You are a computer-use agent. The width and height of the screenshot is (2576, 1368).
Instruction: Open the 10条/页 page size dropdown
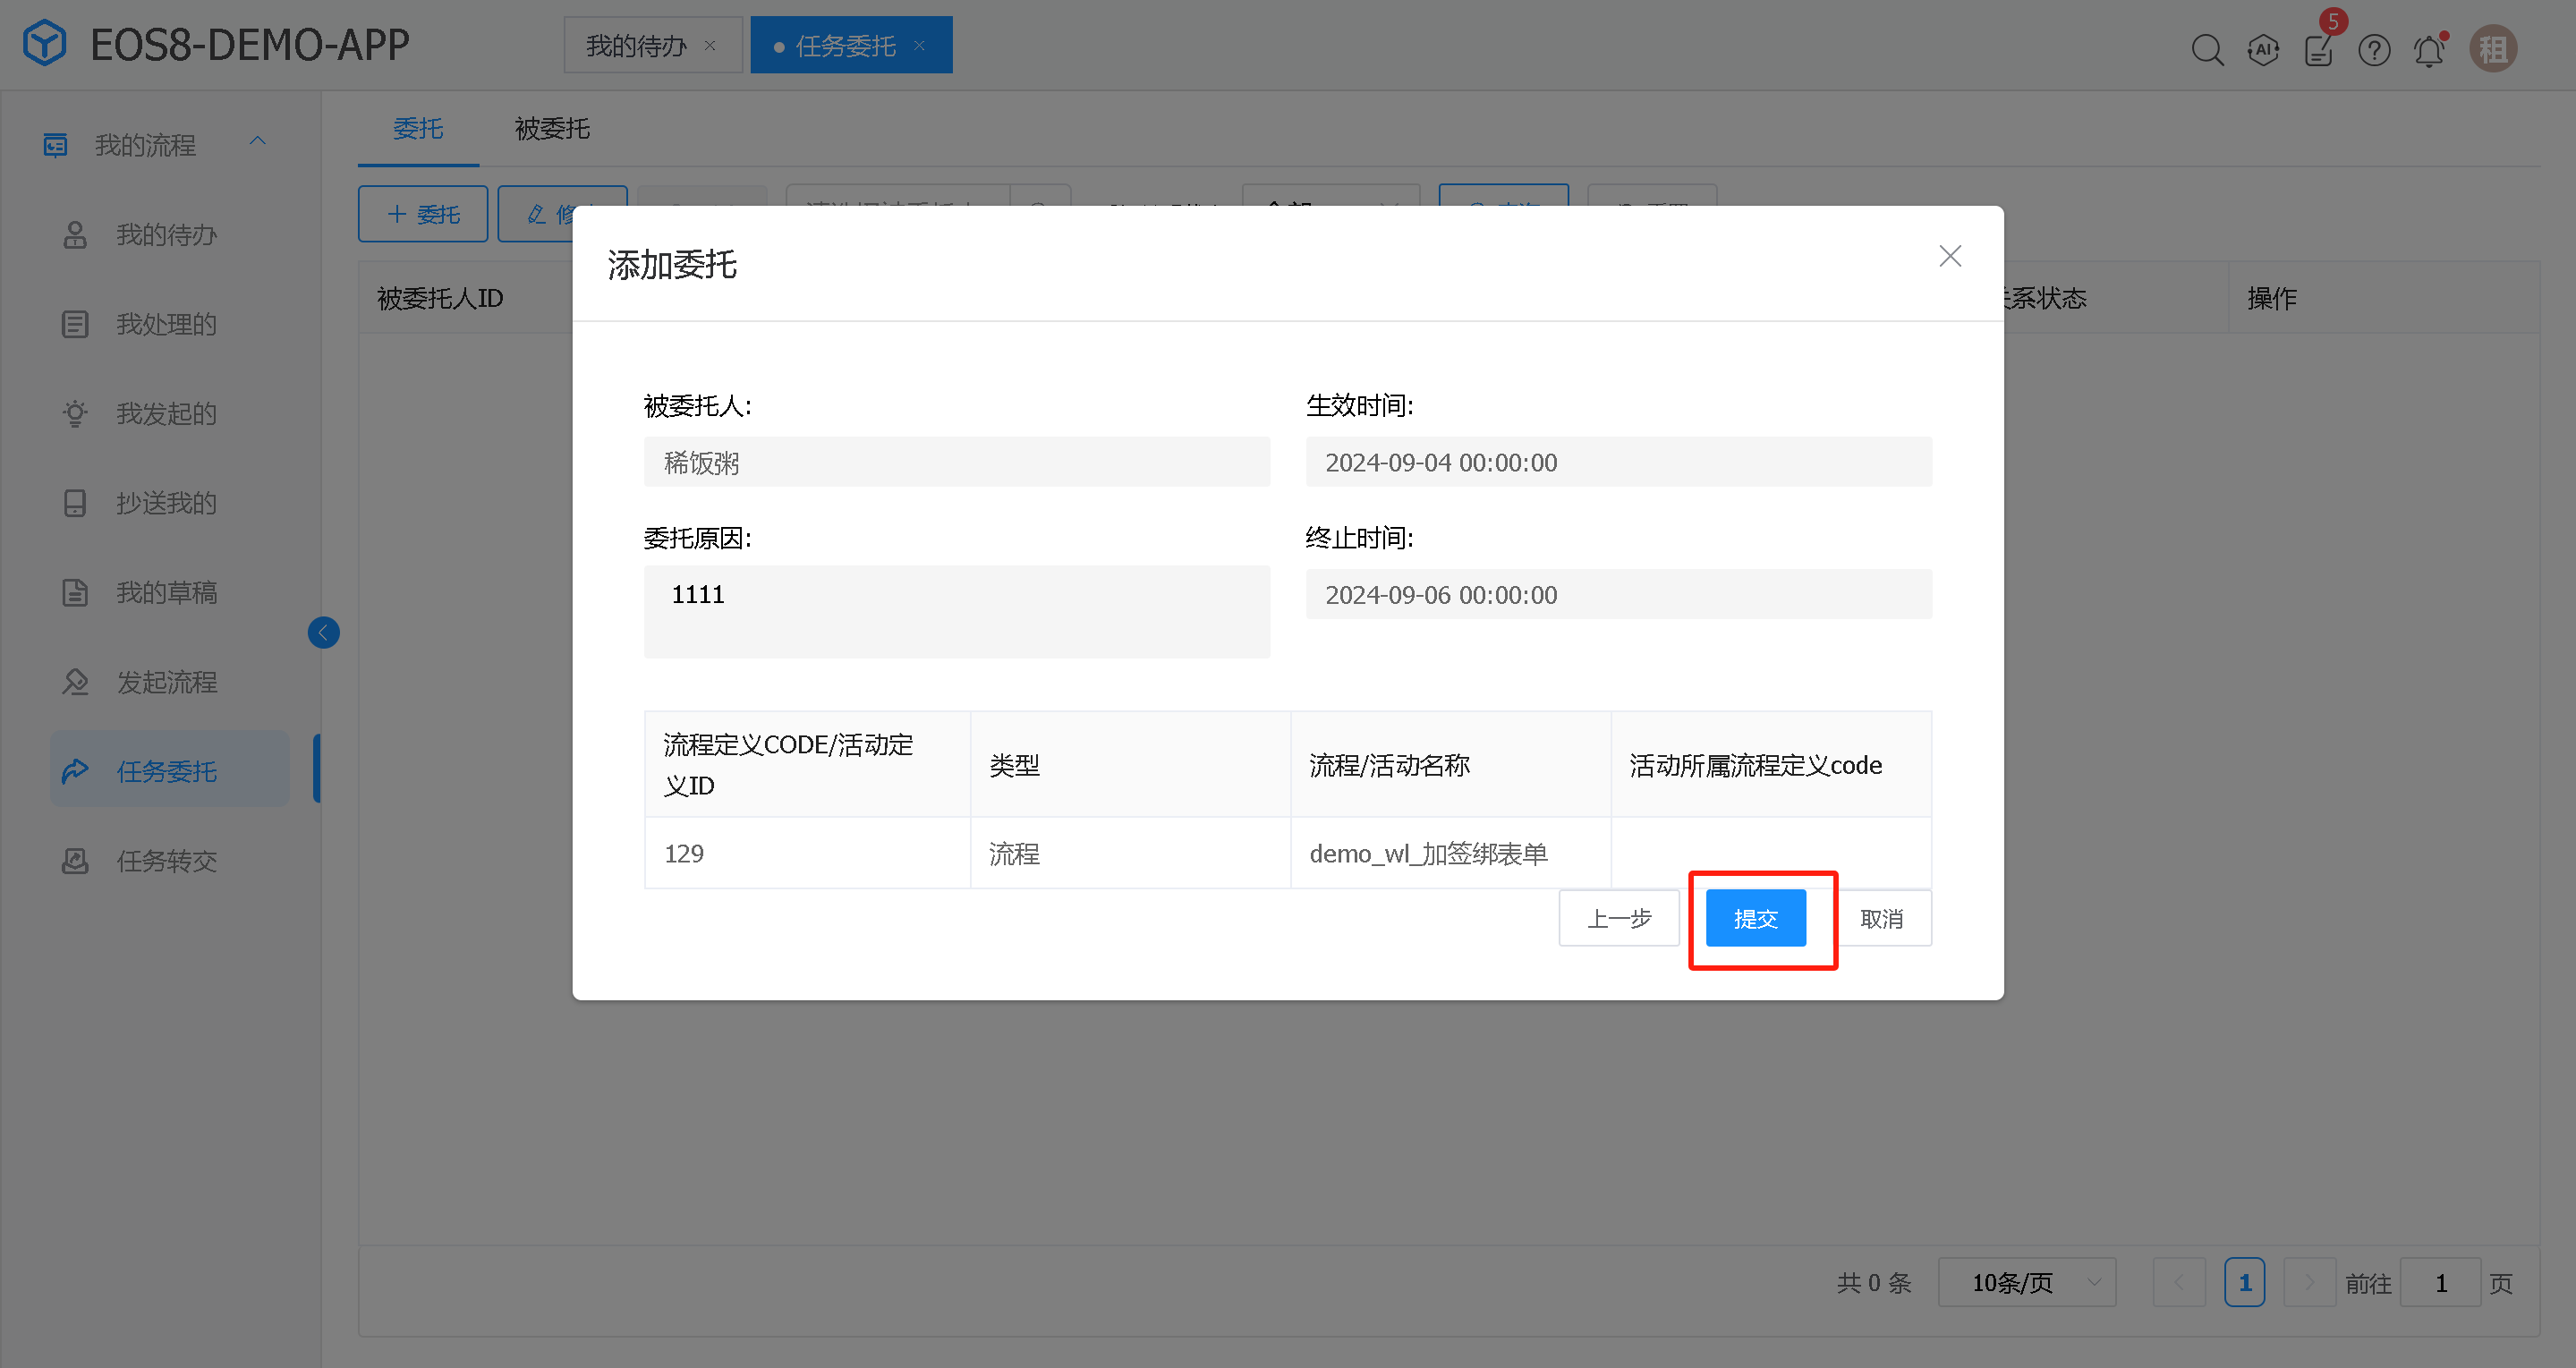click(2026, 1282)
